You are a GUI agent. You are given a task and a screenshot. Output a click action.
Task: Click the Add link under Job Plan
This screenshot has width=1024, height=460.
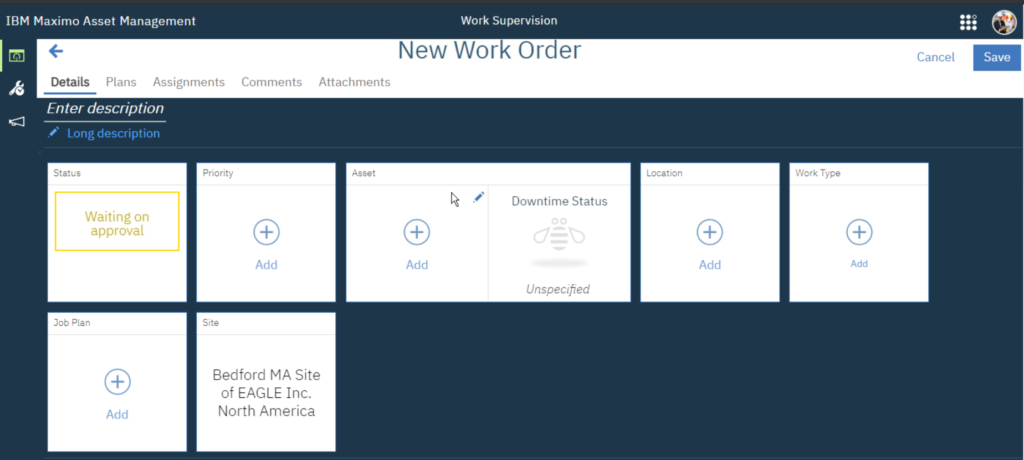point(118,414)
